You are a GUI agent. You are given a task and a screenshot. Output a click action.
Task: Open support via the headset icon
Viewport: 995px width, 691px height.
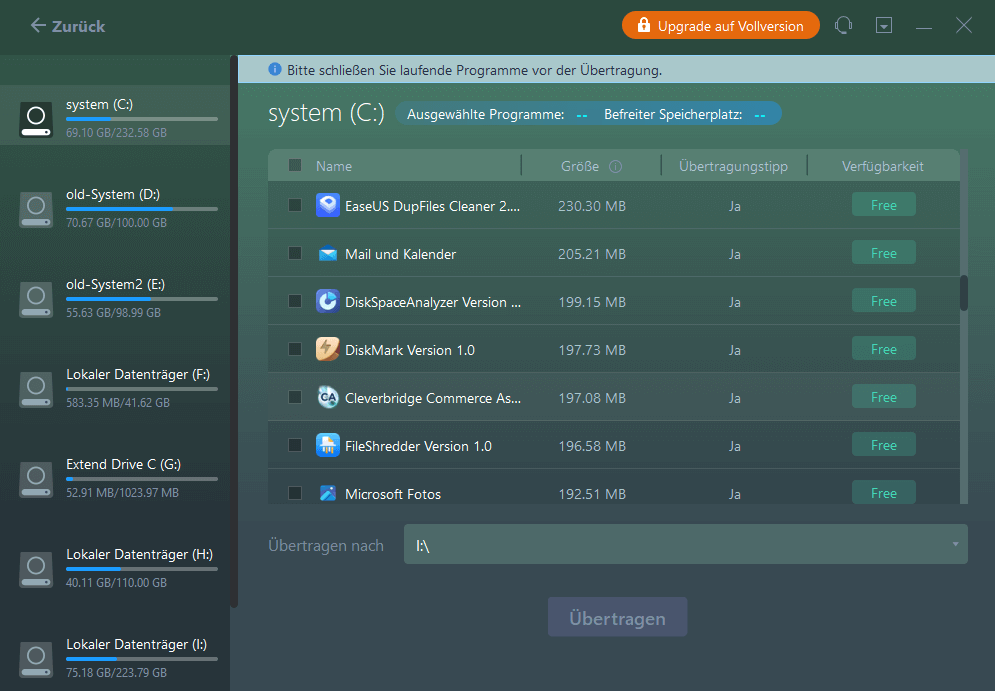[843, 25]
